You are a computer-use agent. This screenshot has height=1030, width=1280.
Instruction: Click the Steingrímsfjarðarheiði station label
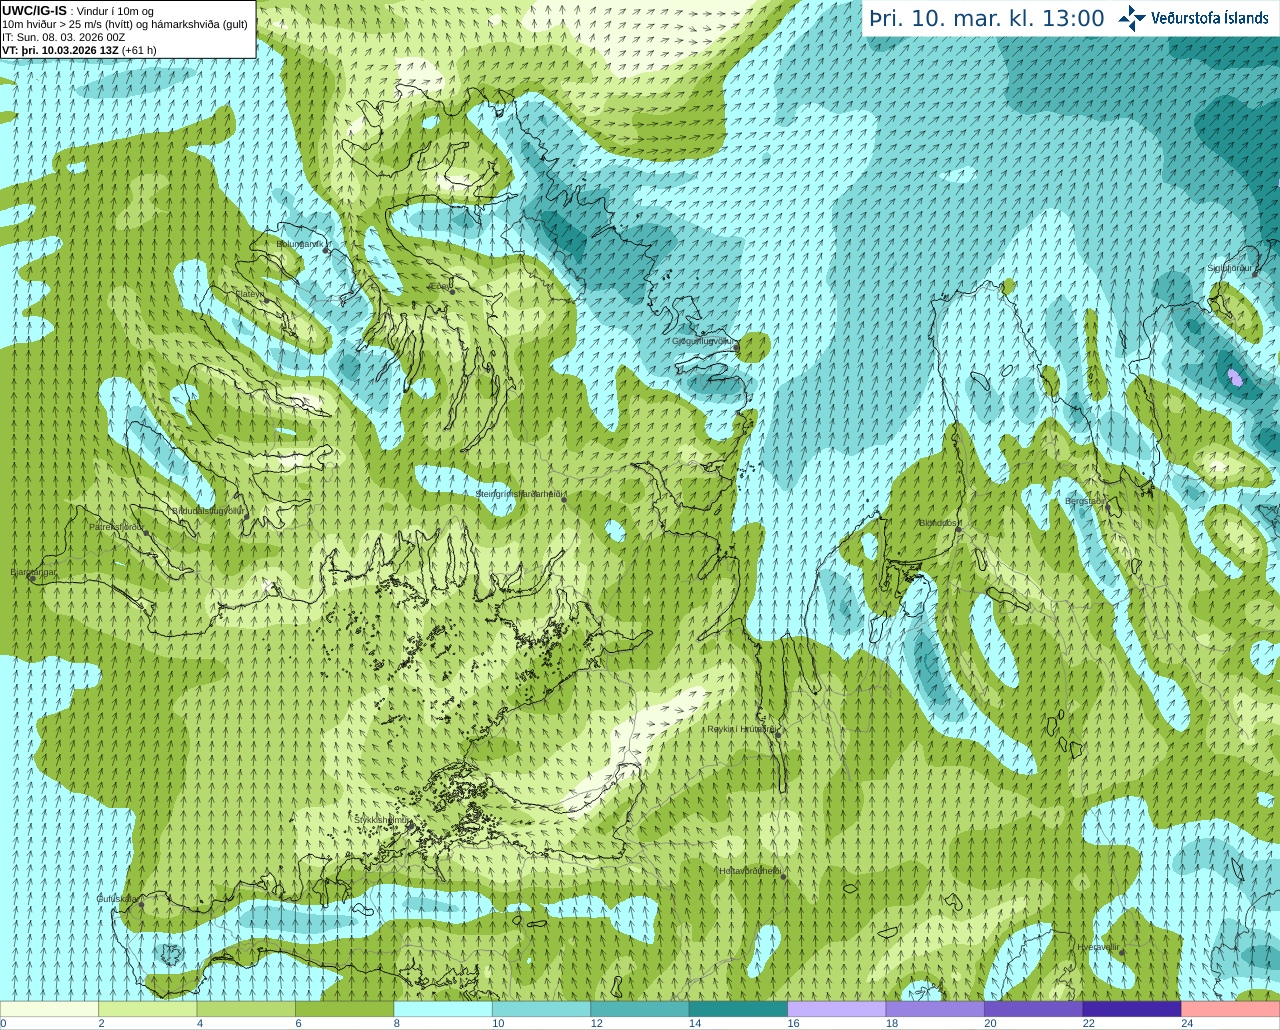[521, 494]
